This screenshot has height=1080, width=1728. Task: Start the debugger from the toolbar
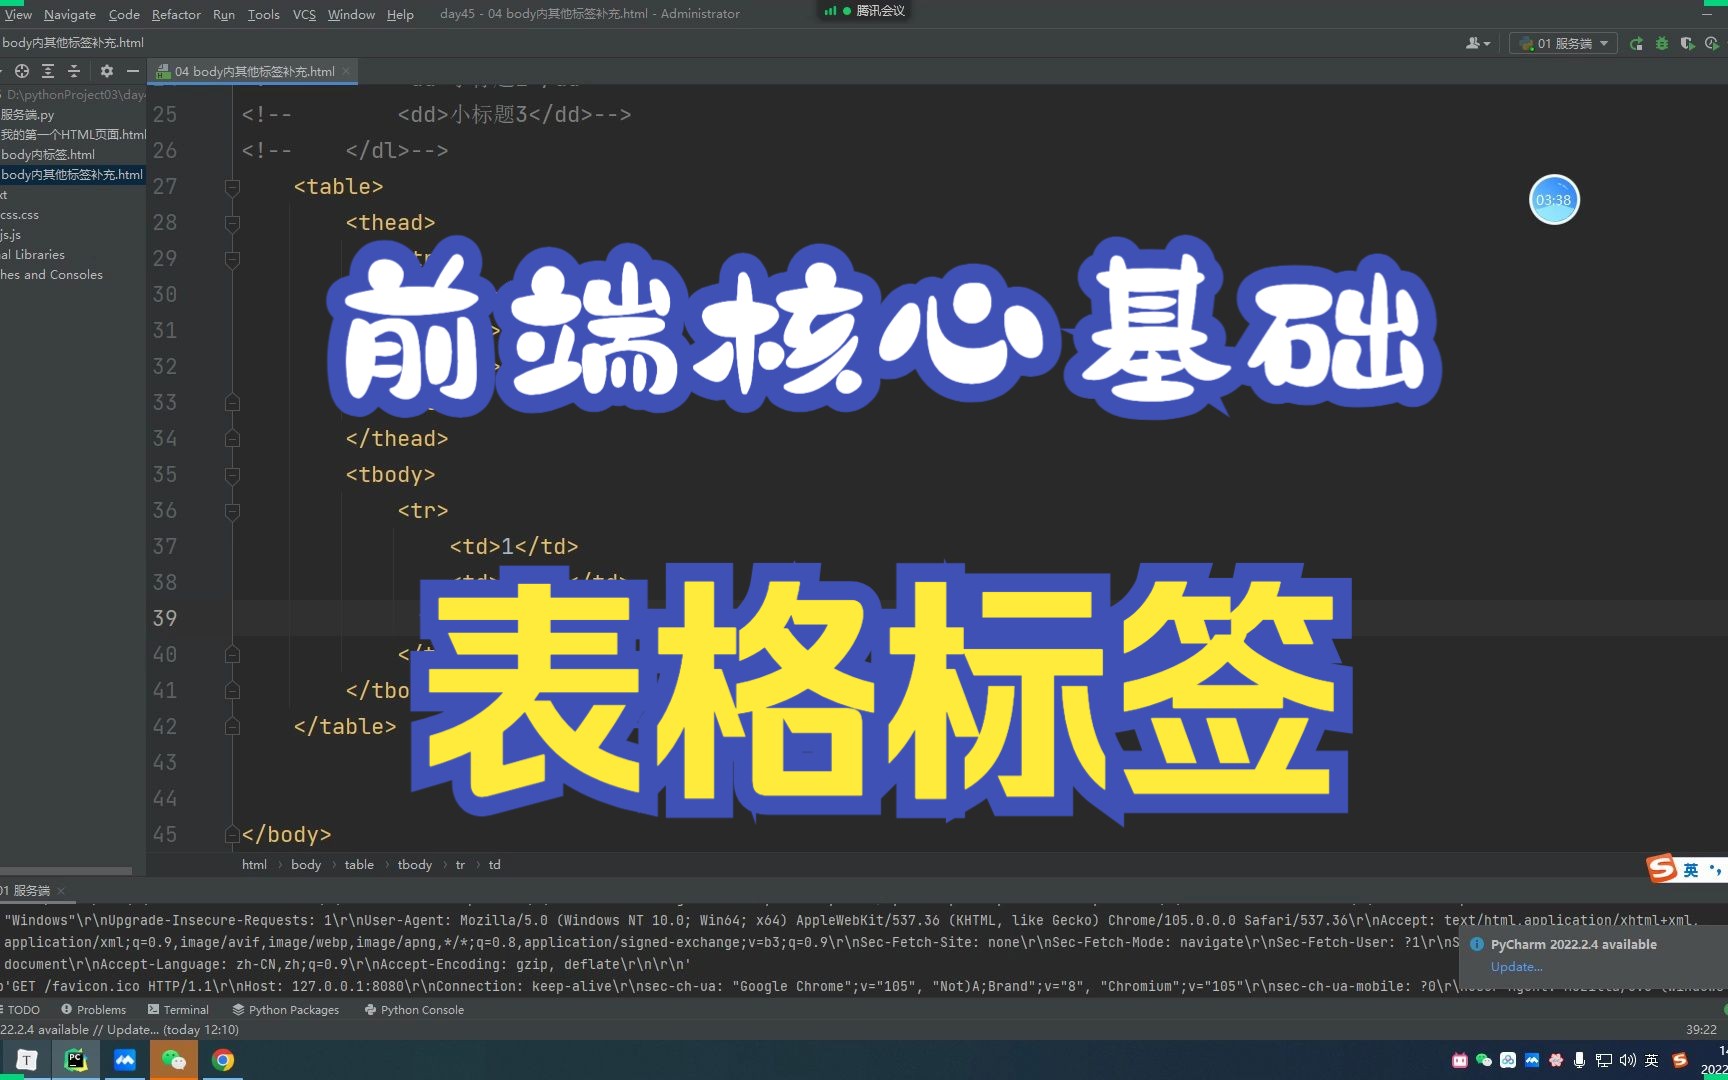1662,43
